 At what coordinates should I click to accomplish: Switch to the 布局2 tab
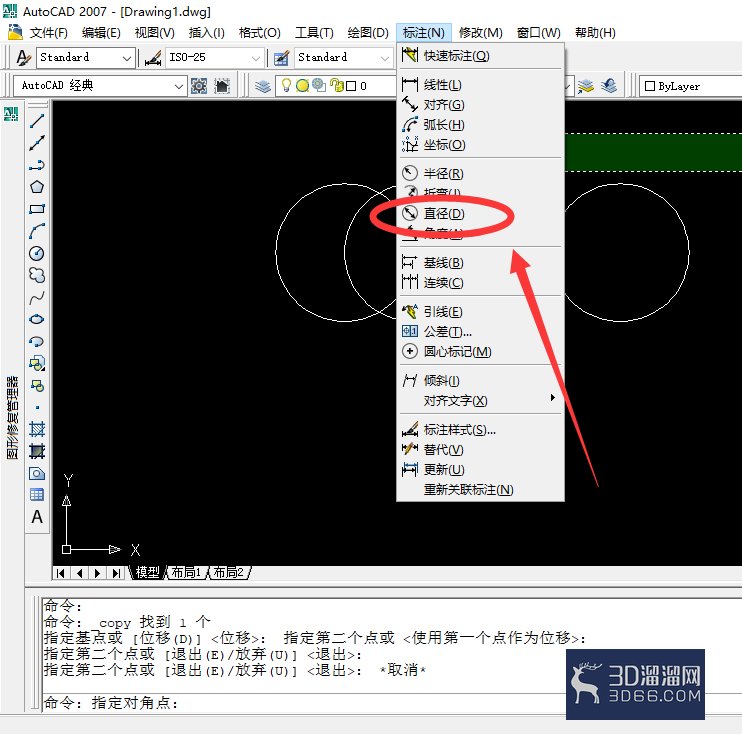[229, 573]
